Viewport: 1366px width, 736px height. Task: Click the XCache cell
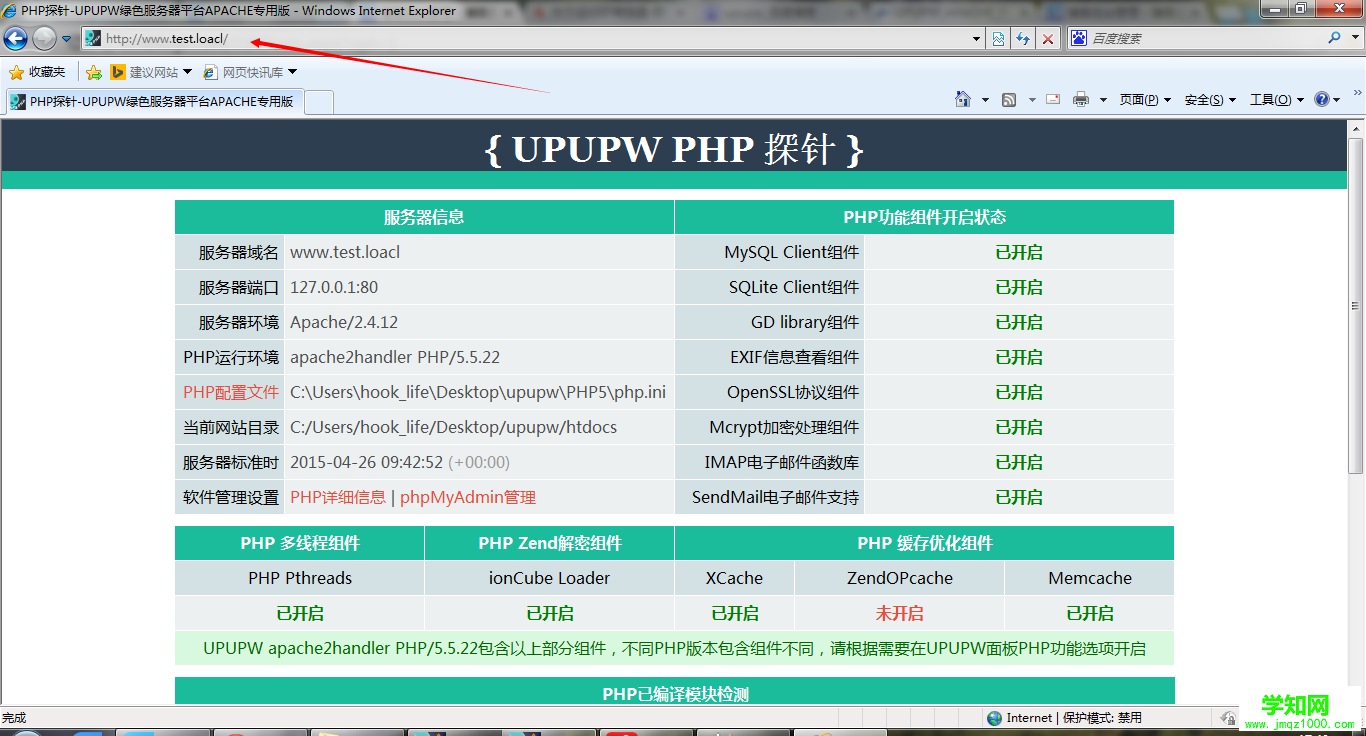tap(734, 578)
